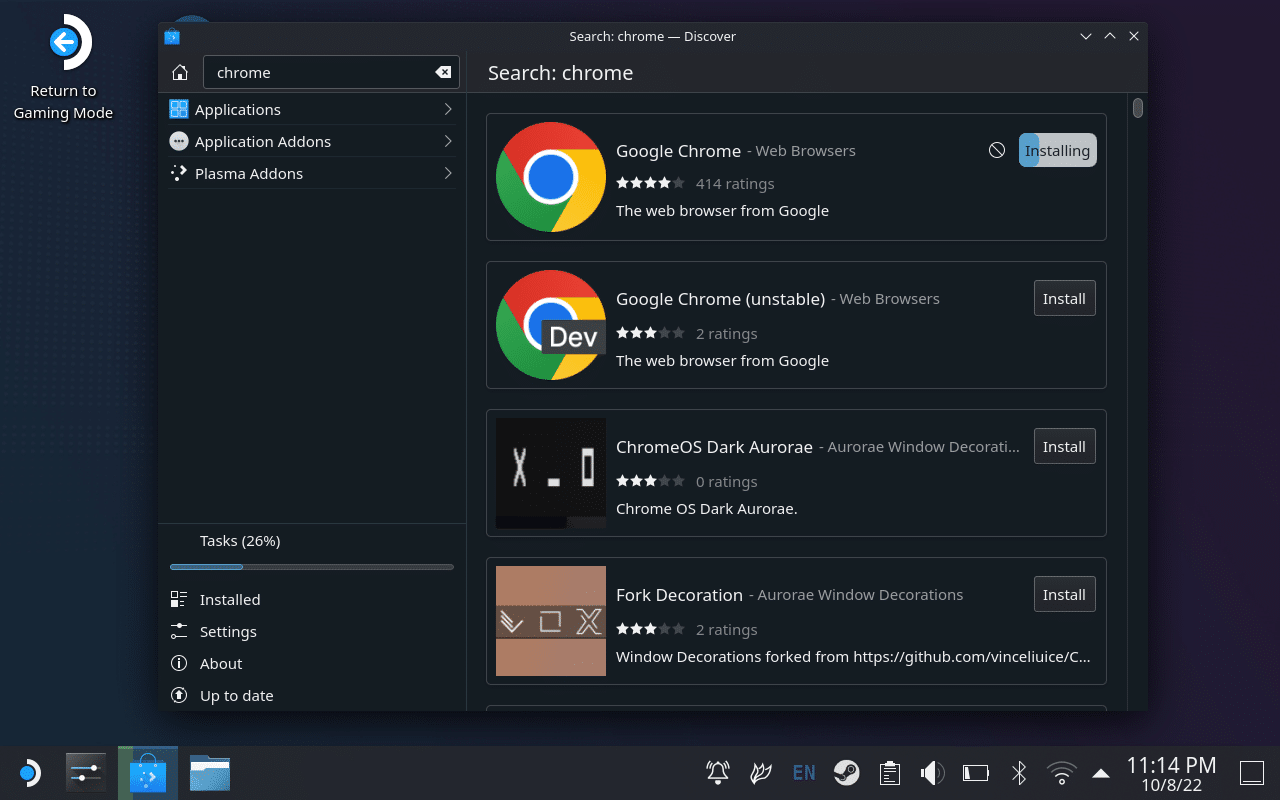The width and height of the screenshot is (1280, 800).
Task: Click ChromeOS Dark Aurorae title
Action: click(714, 447)
